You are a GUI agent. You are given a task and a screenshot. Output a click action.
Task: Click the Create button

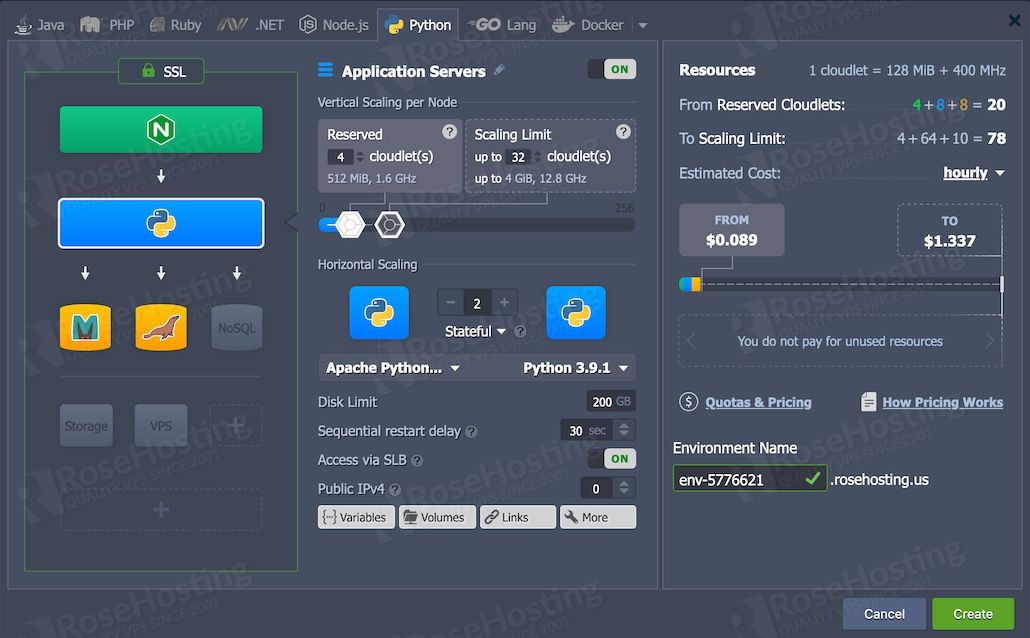coord(973,614)
